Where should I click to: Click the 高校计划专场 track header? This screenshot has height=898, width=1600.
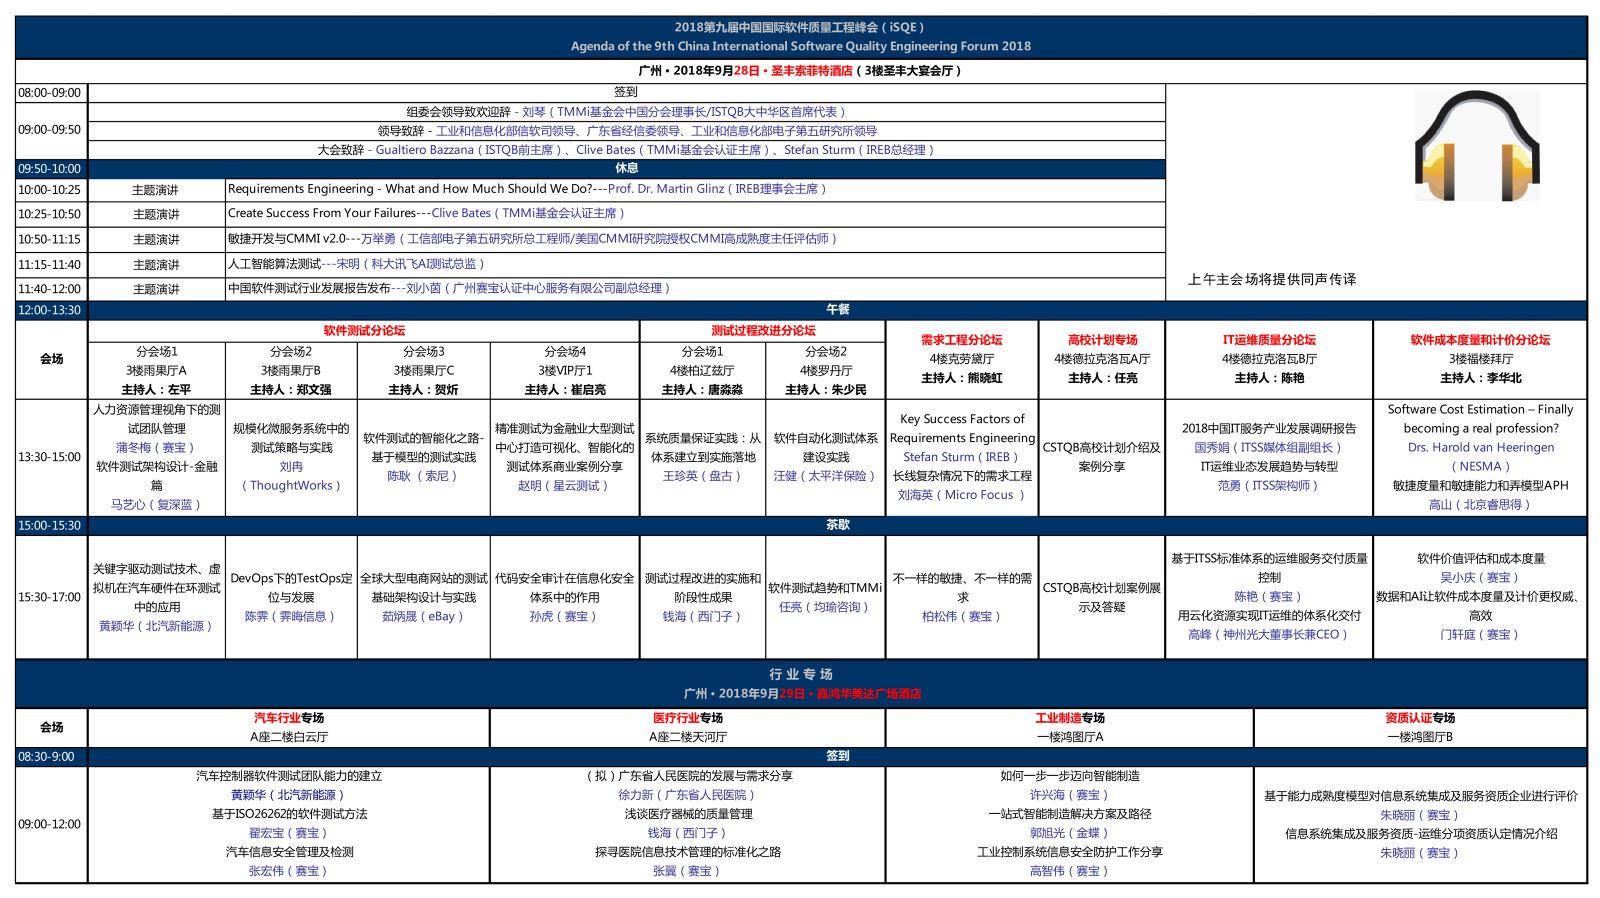pyautogui.click(x=1102, y=340)
